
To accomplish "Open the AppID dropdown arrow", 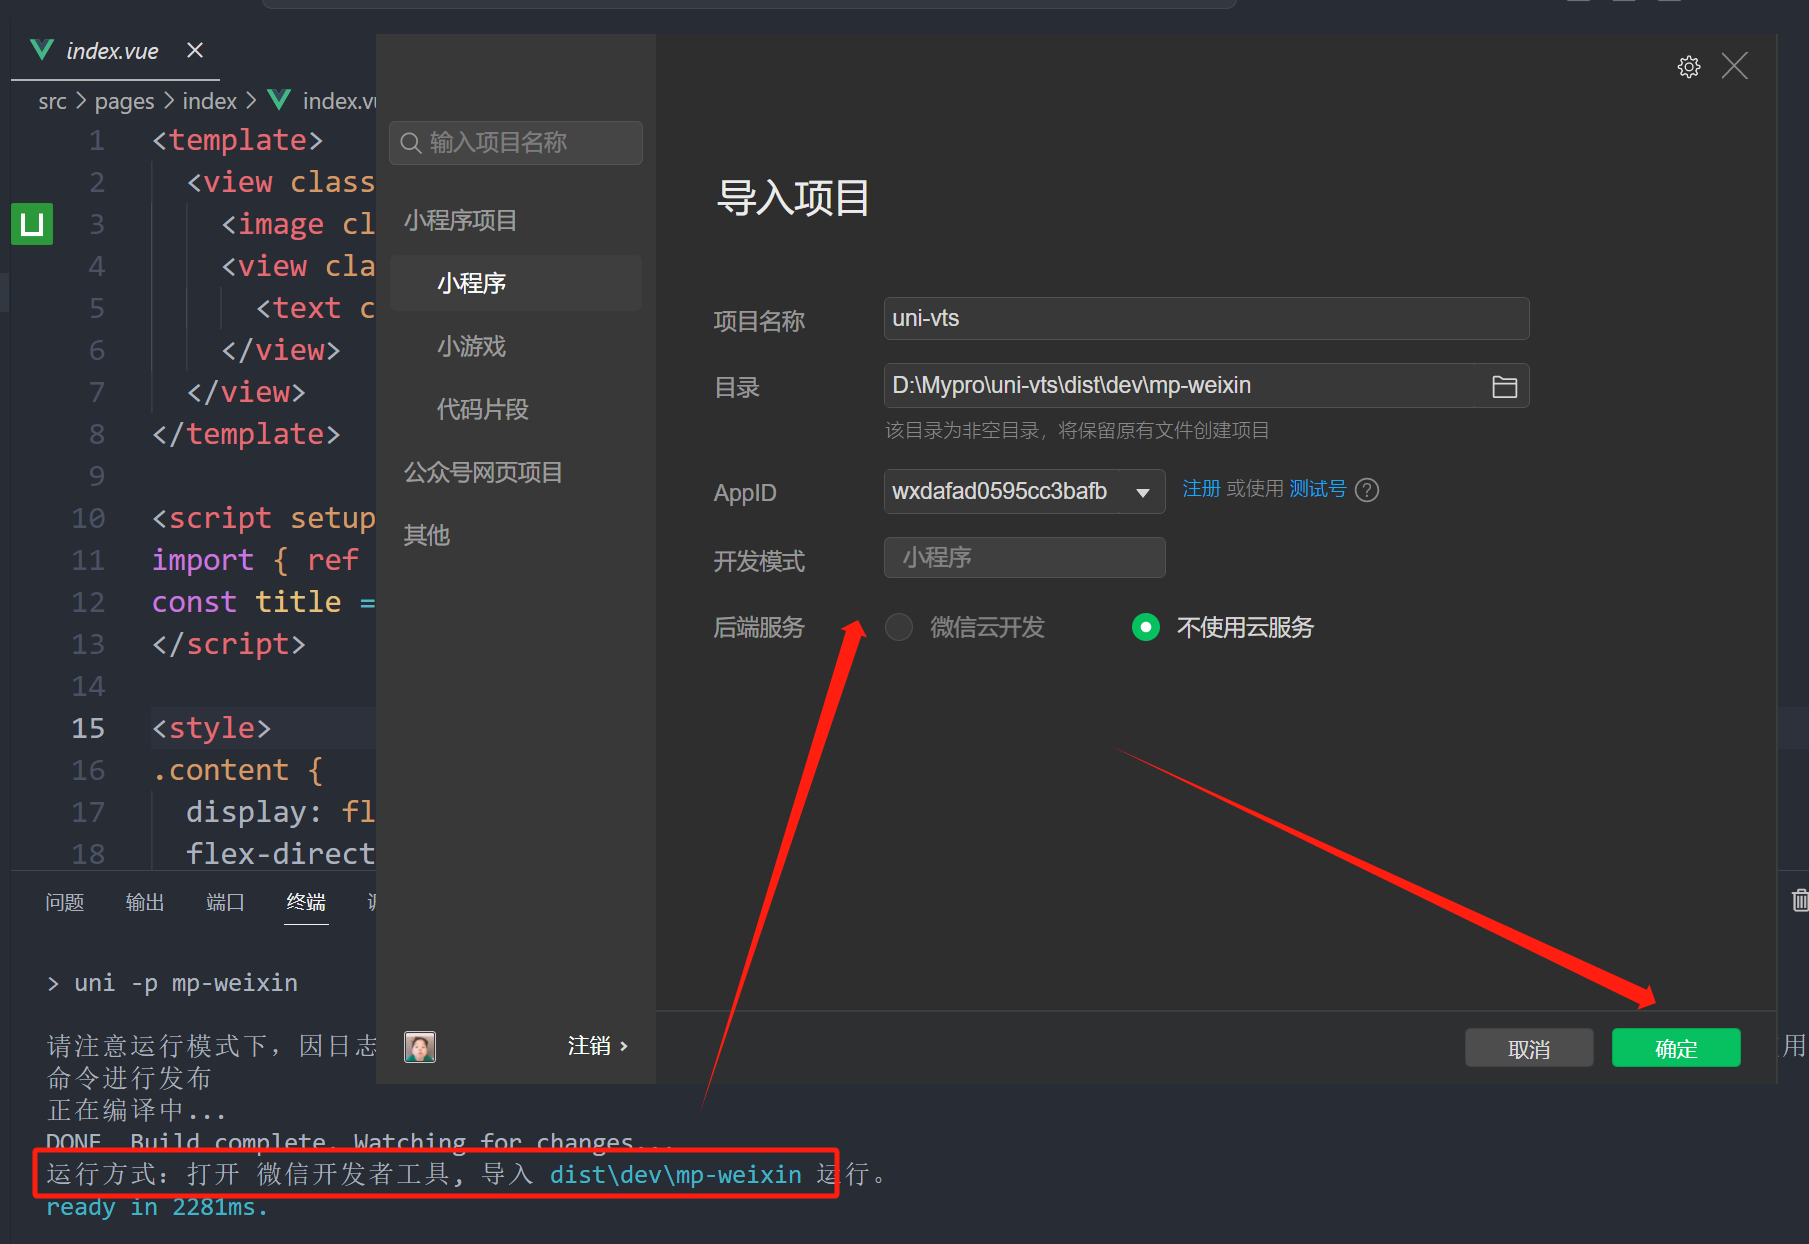I will point(1143,492).
